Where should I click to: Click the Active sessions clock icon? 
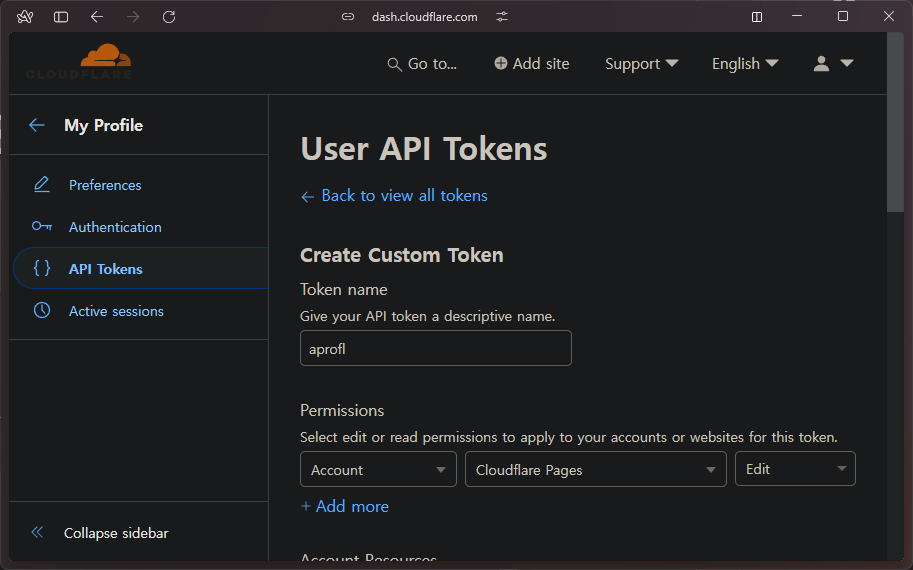[x=42, y=310]
